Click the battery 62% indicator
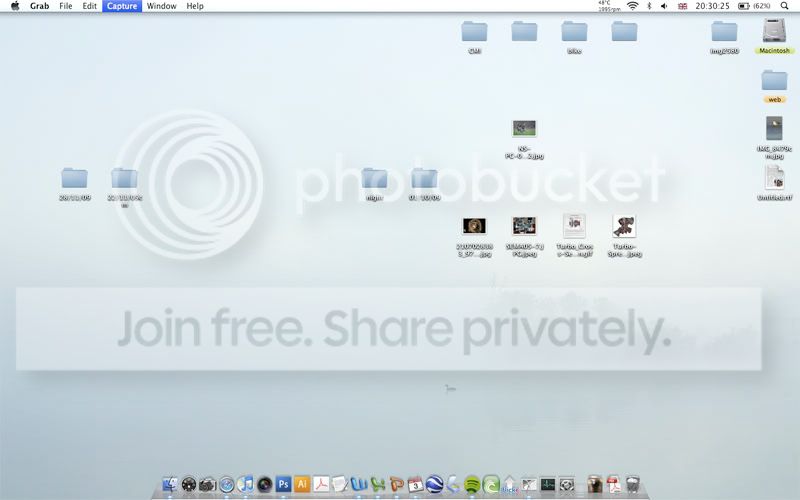 [755, 6]
